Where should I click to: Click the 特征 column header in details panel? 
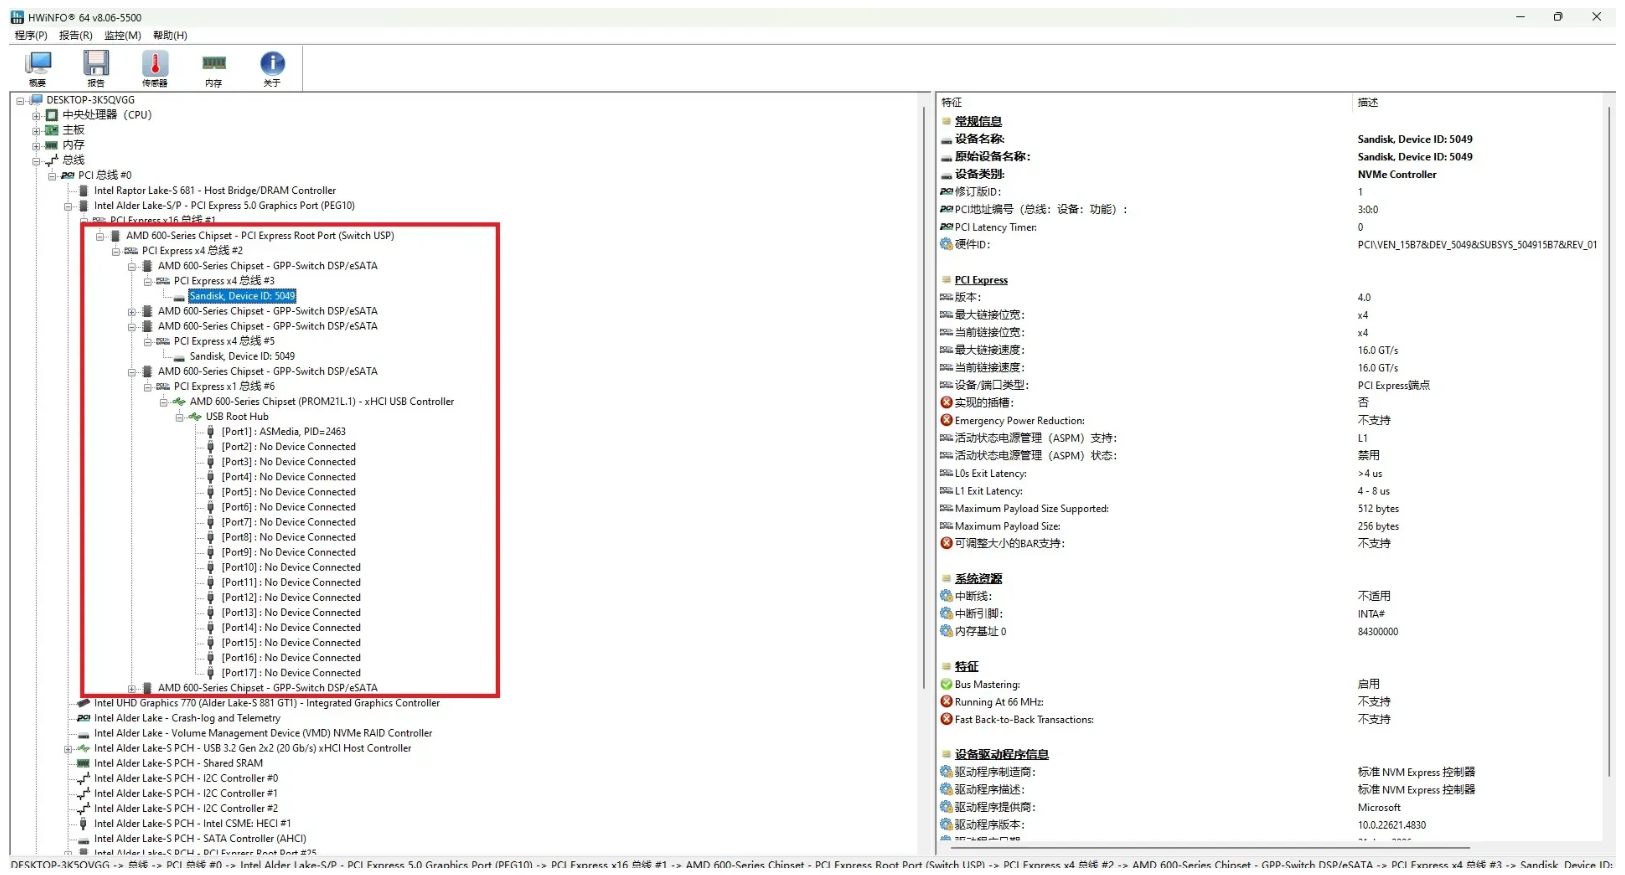952,103
